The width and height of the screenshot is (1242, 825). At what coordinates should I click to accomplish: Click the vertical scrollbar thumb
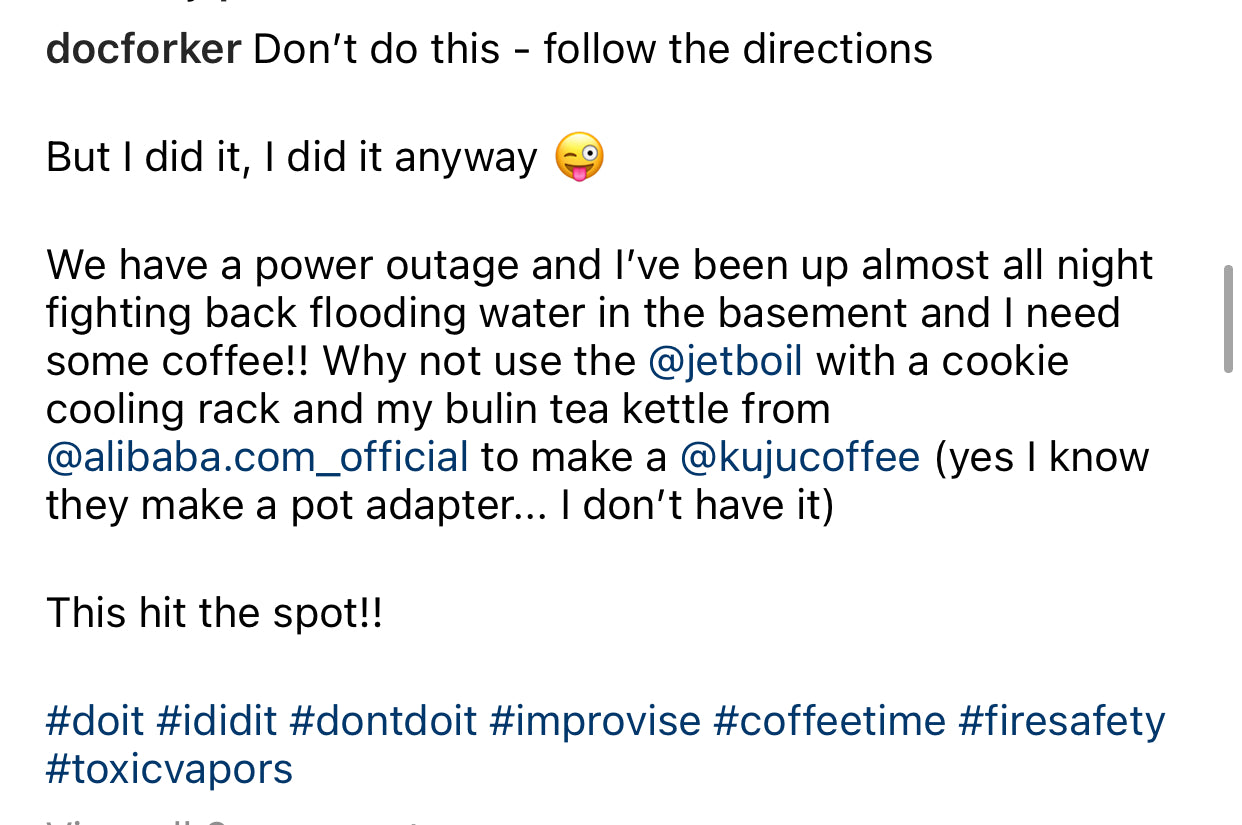[x=1228, y=319]
